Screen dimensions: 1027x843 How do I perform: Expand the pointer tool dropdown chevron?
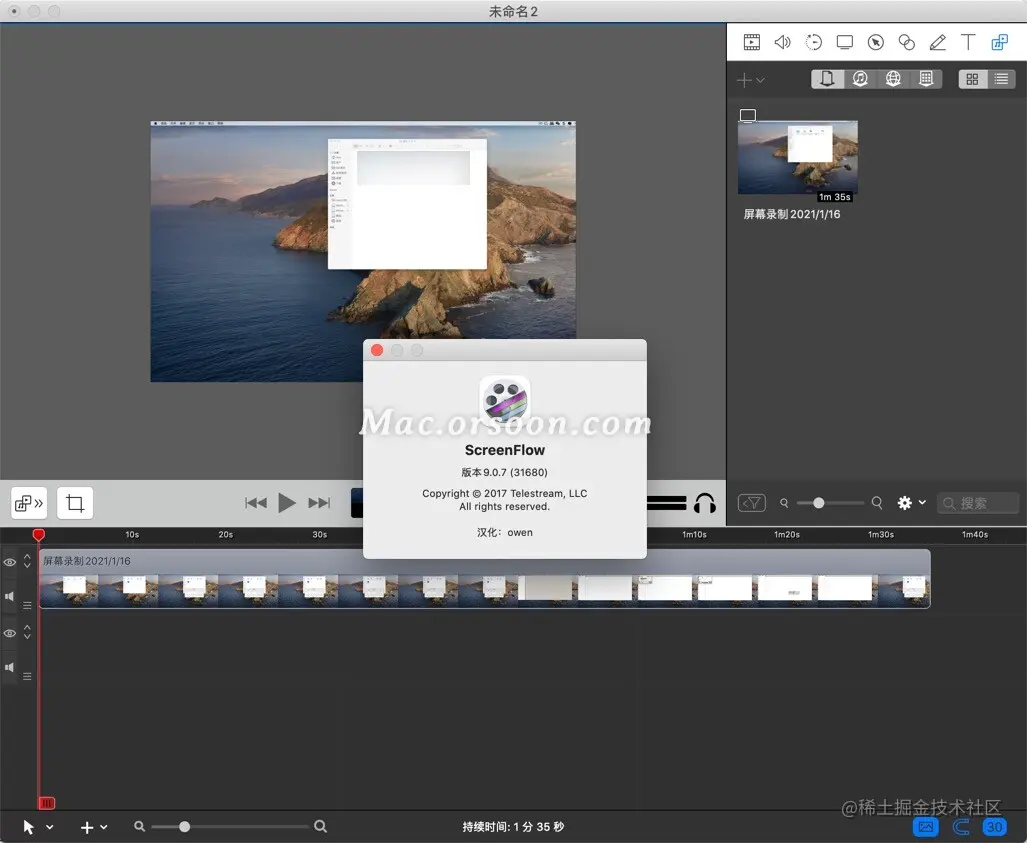50,827
